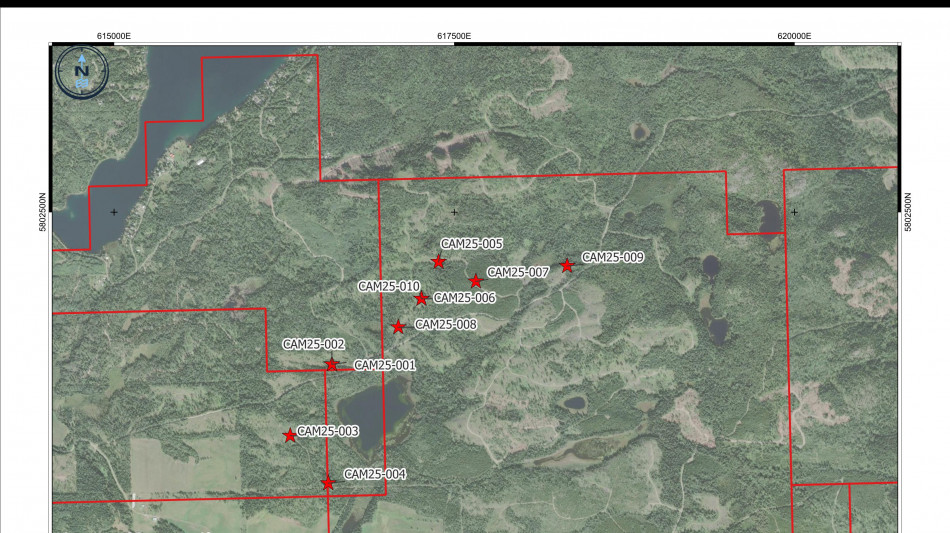950x533 pixels.
Task: Click the CAM25-009 red star marker
Action: (567, 266)
